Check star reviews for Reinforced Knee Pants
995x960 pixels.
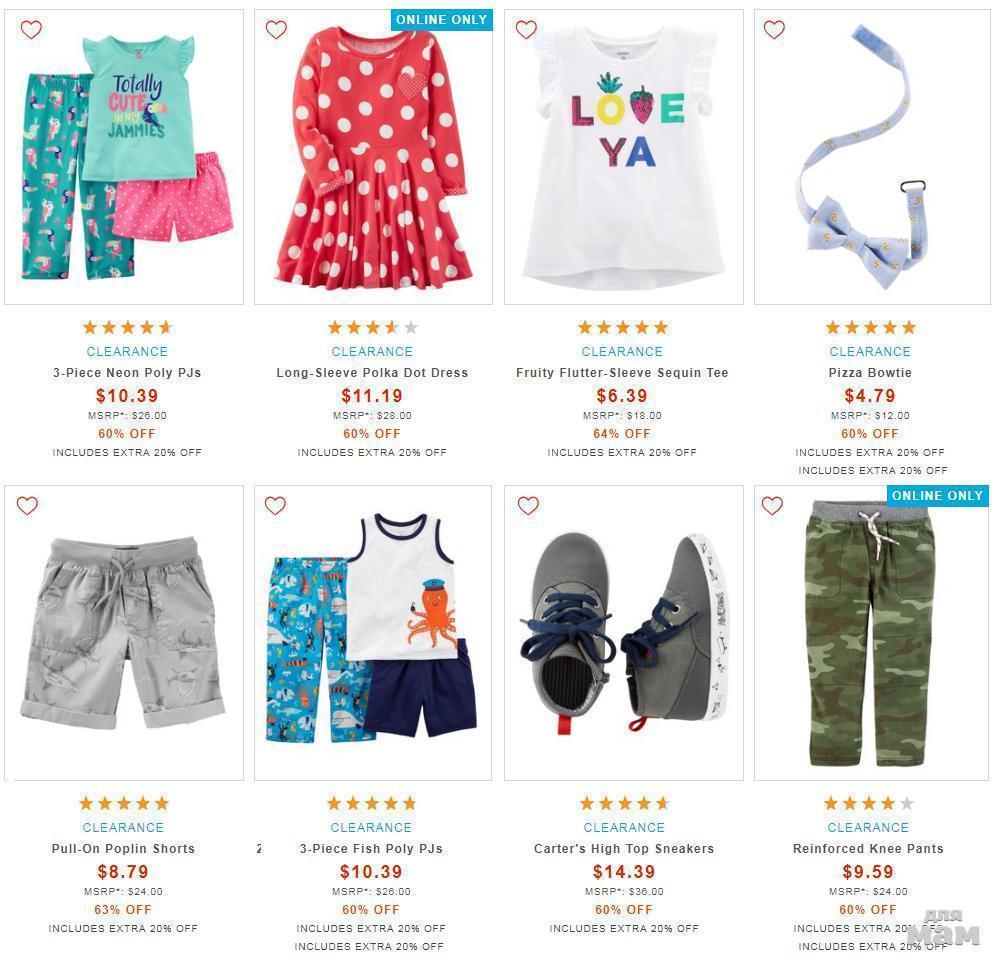pos(868,803)
